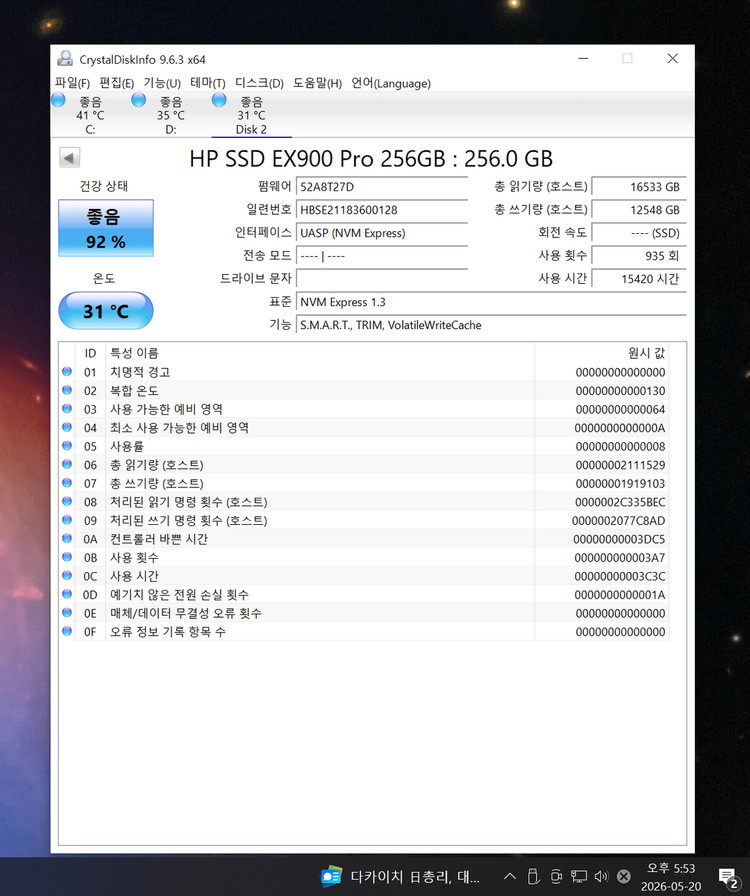This screenshot has width=750, height=896.
Task: Show hidden tray icons chevron
Action: [510, 876]
